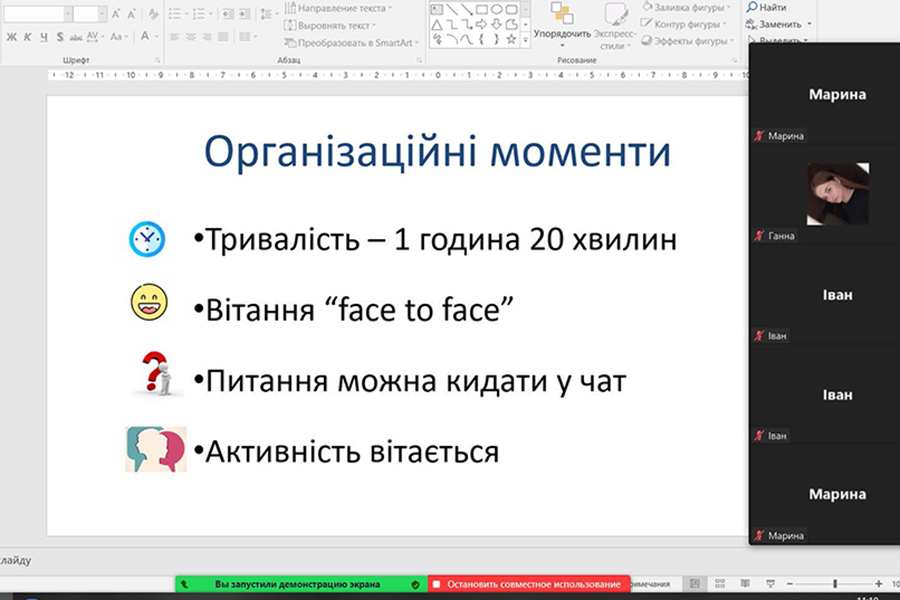Select the oval shape in gallery
900x600 pixels.
[497, 10]
